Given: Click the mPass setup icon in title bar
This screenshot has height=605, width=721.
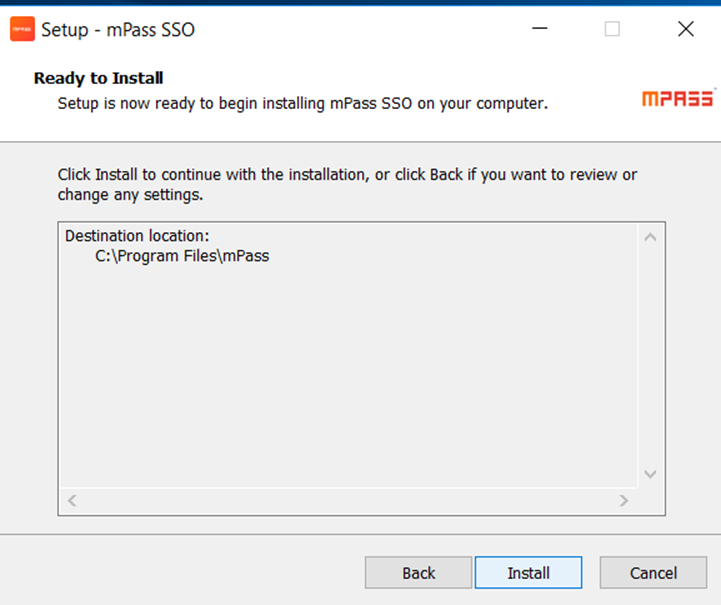Looking at the screenshot, I should [x=22, y=29].
